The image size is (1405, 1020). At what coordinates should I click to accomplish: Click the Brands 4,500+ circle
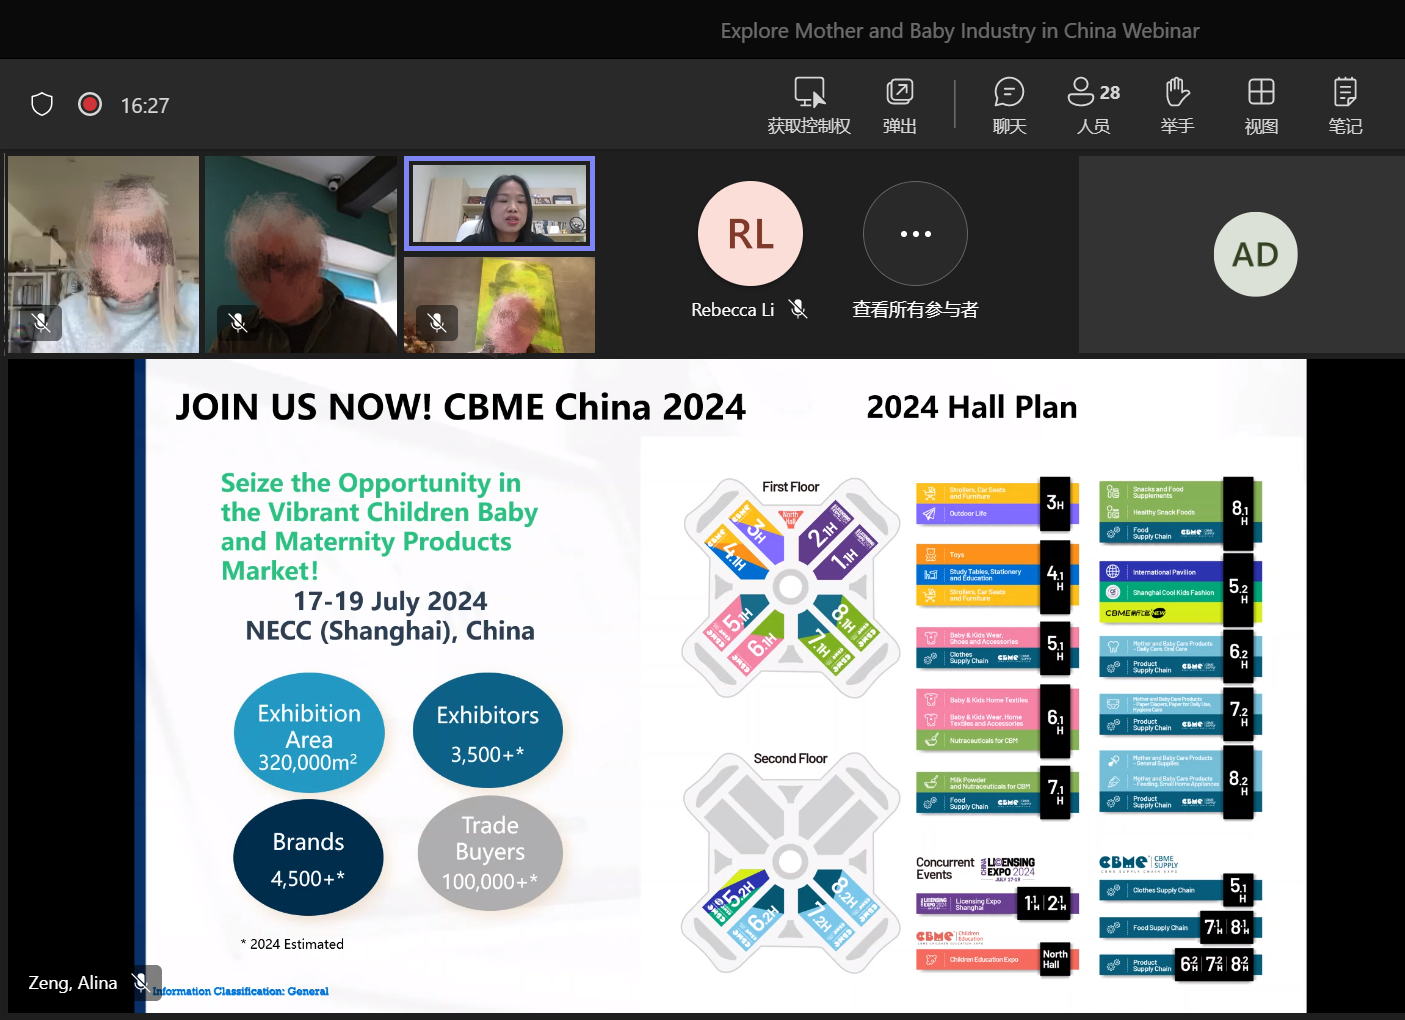(308, 858)
